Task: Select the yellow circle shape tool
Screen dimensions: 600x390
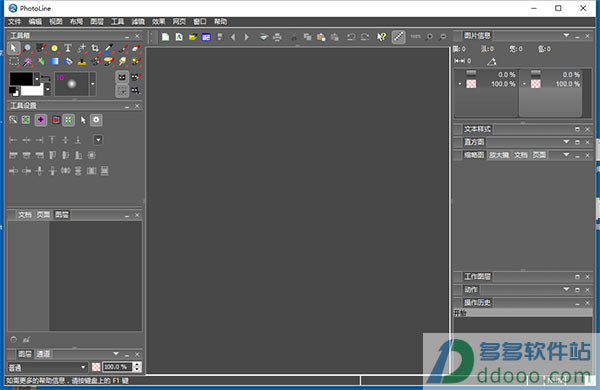Action: [54, 48]
